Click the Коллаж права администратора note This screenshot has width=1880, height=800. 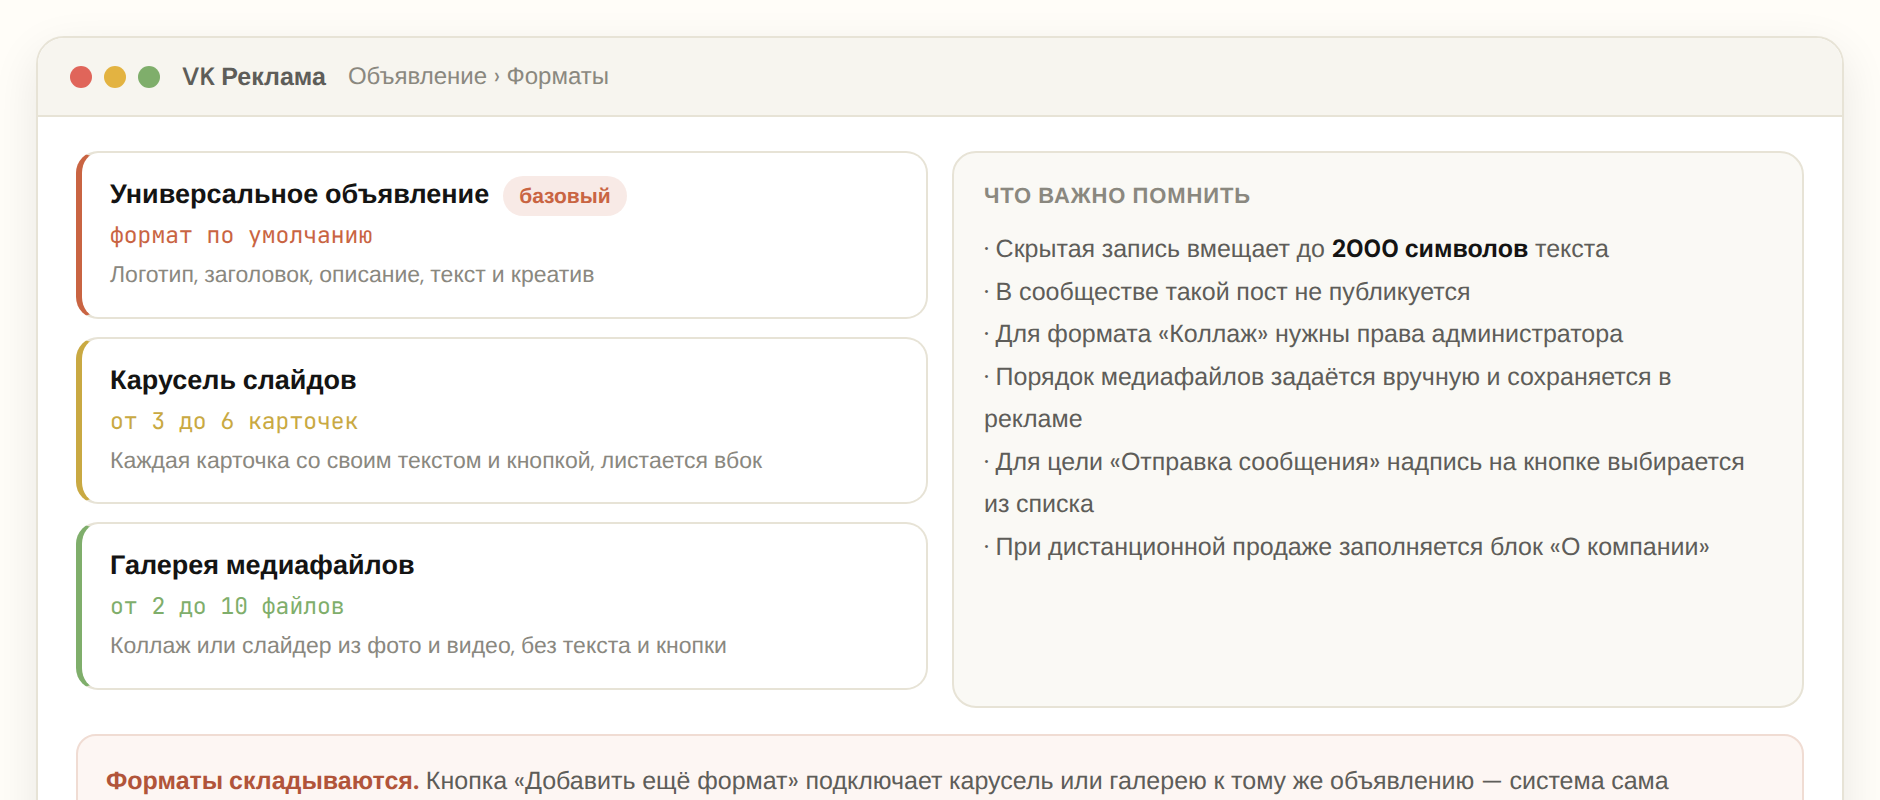pos(1303,334)
